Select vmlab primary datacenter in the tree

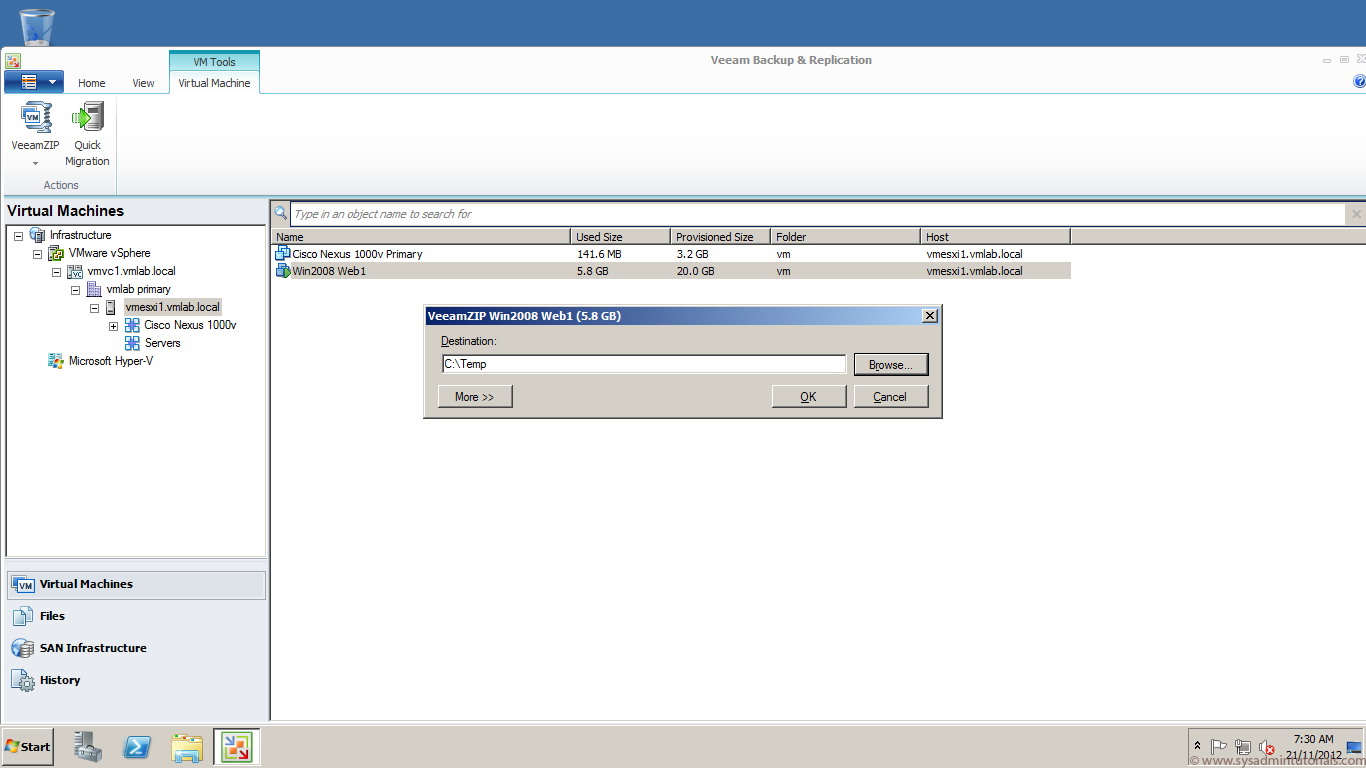pos(138,289)
